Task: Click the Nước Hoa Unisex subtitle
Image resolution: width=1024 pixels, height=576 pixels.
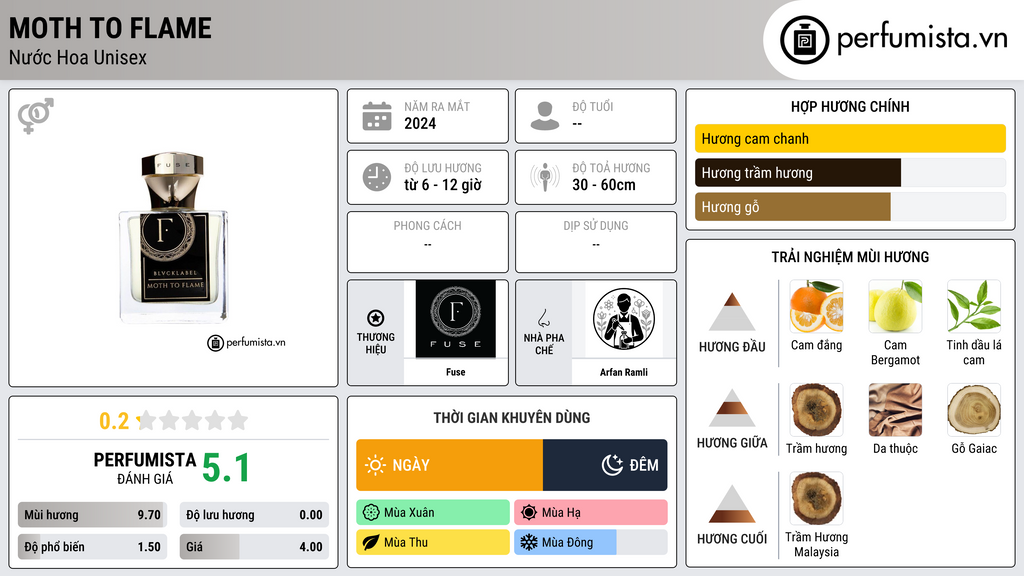Action: [78, 57]
